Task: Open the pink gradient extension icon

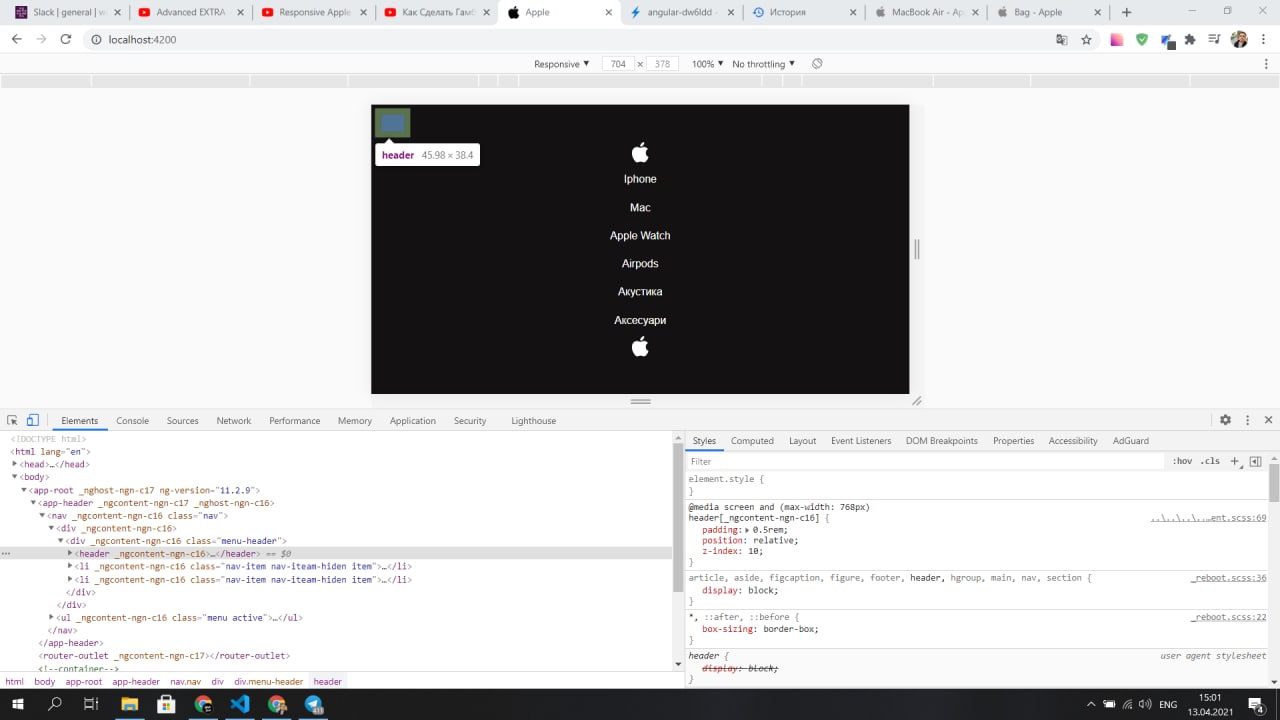Action: coord(1117,40)
